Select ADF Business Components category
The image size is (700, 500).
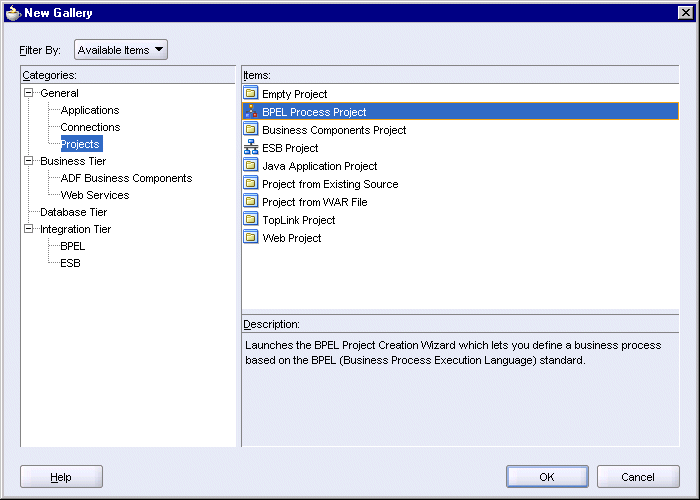coord(126,178)
